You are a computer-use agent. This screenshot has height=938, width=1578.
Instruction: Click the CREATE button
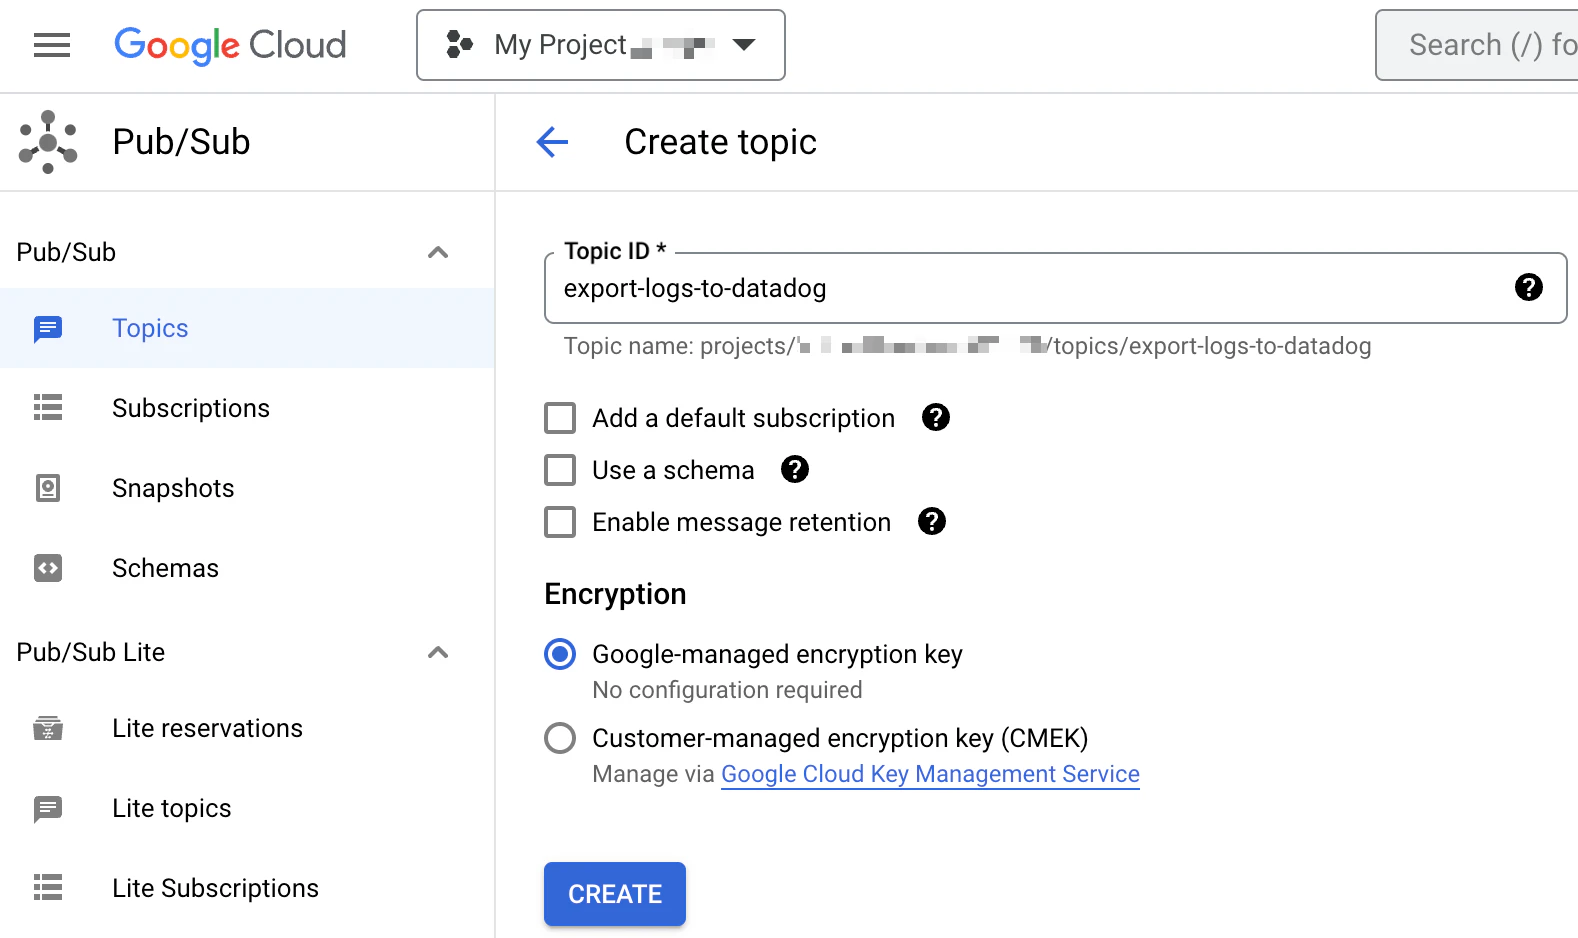(615, 894)
